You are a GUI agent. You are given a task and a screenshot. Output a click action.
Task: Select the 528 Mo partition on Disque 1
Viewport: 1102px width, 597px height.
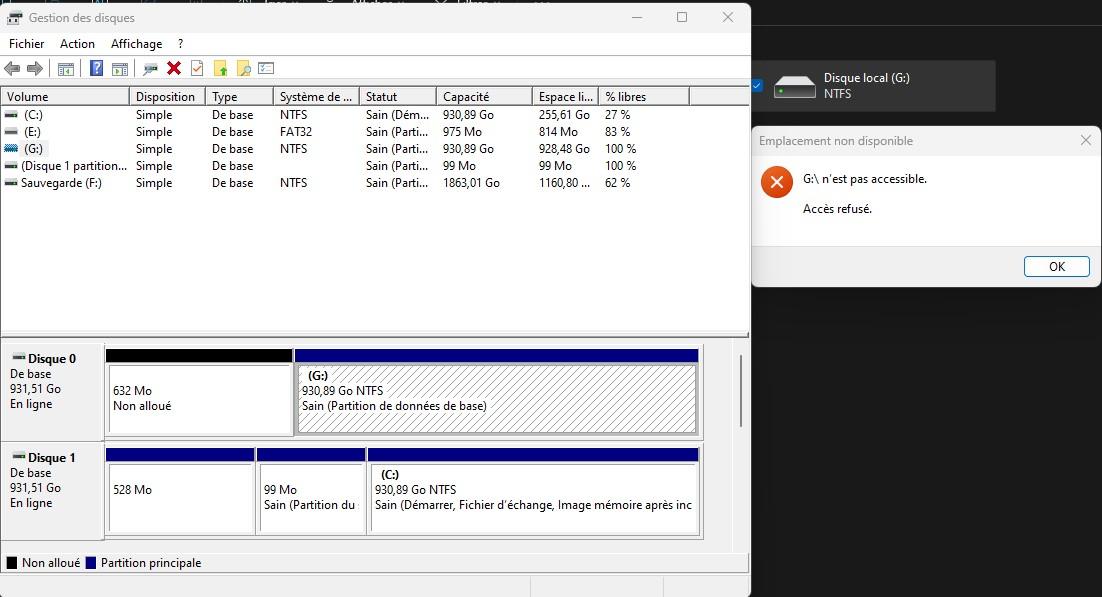180,492
